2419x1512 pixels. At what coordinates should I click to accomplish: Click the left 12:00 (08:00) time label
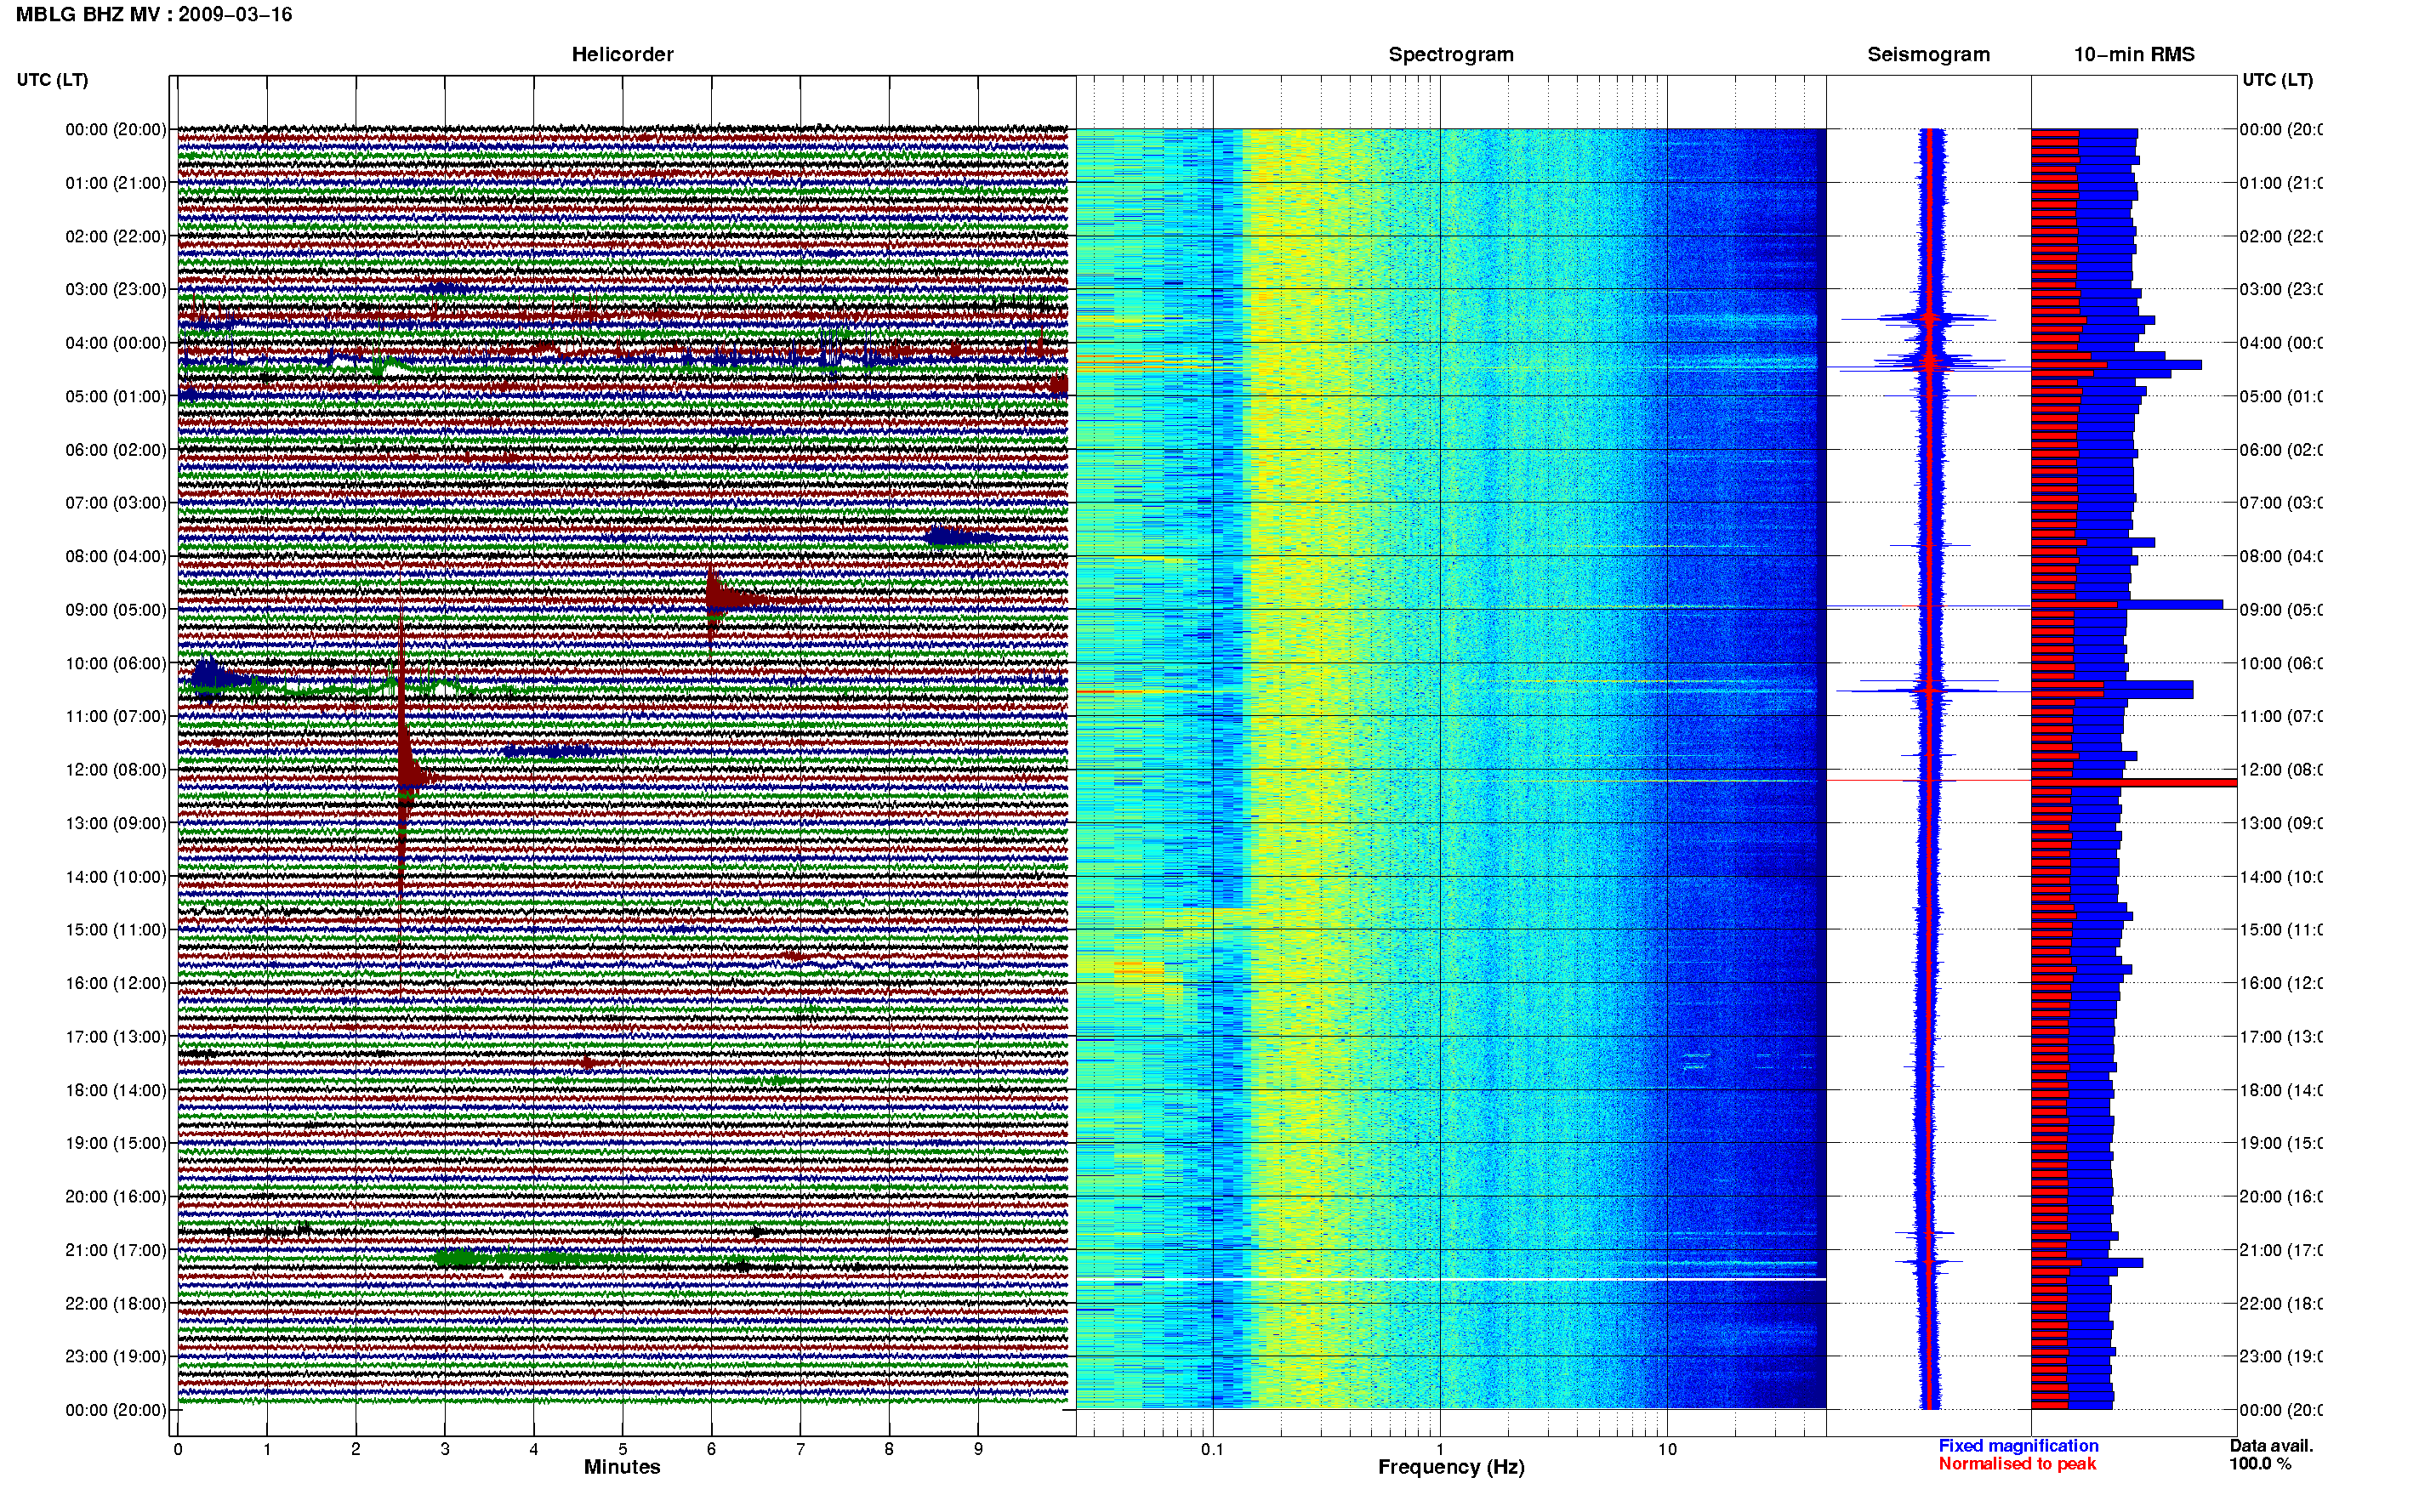click(x=116, y=770)
